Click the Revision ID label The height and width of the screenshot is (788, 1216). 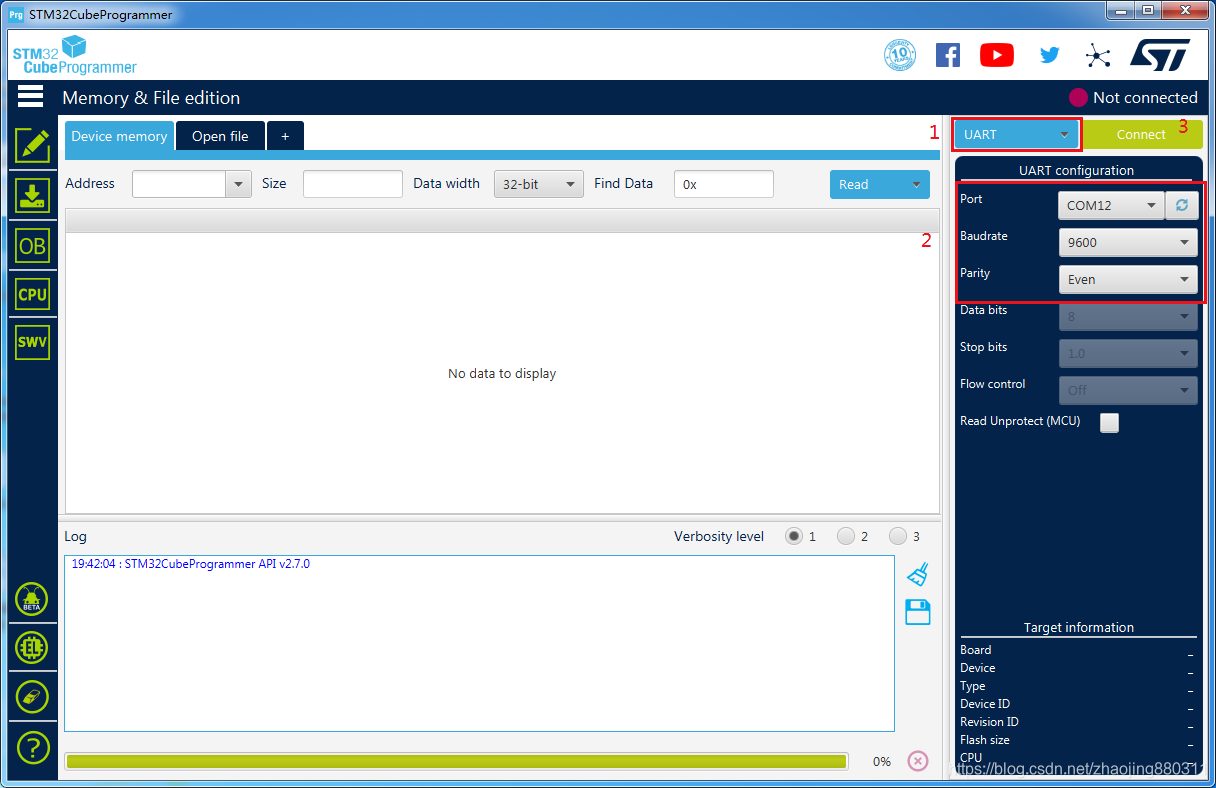pyautogui.click(x=989, y=722)
